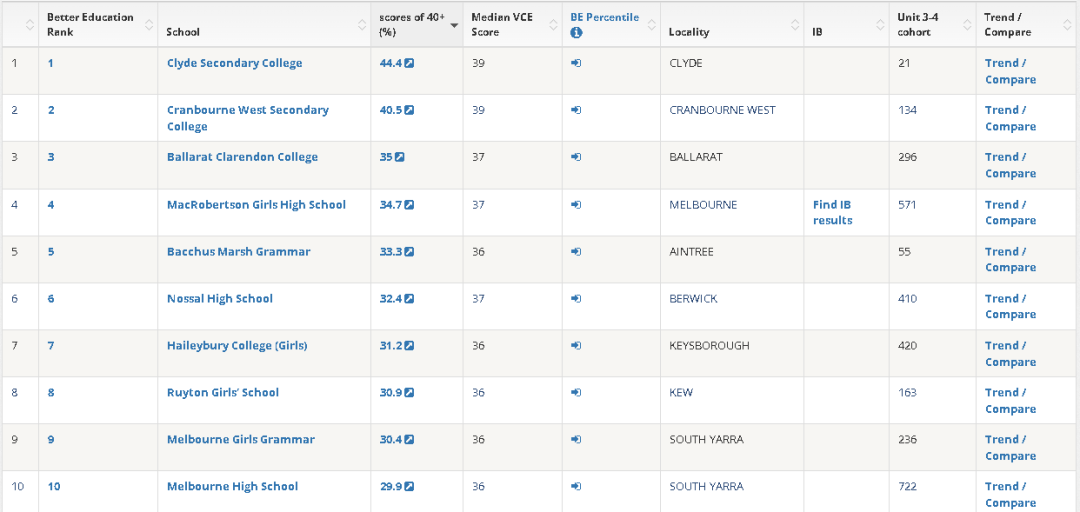Viewport: 1080px width, 512px height.
Task: Open external link icon beside 44.4 score
Action: click(409, 63)
